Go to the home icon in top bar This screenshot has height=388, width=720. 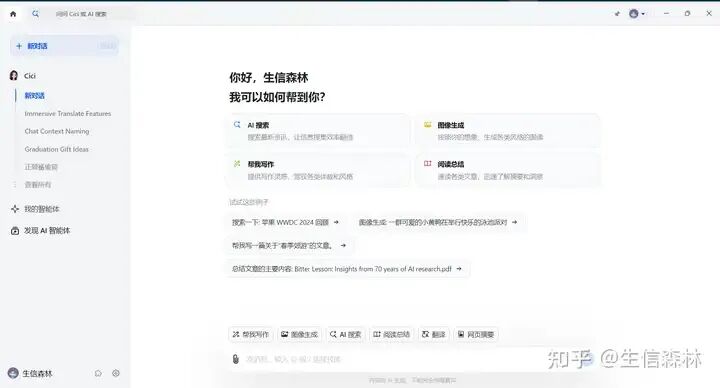[x=13, y=14]
